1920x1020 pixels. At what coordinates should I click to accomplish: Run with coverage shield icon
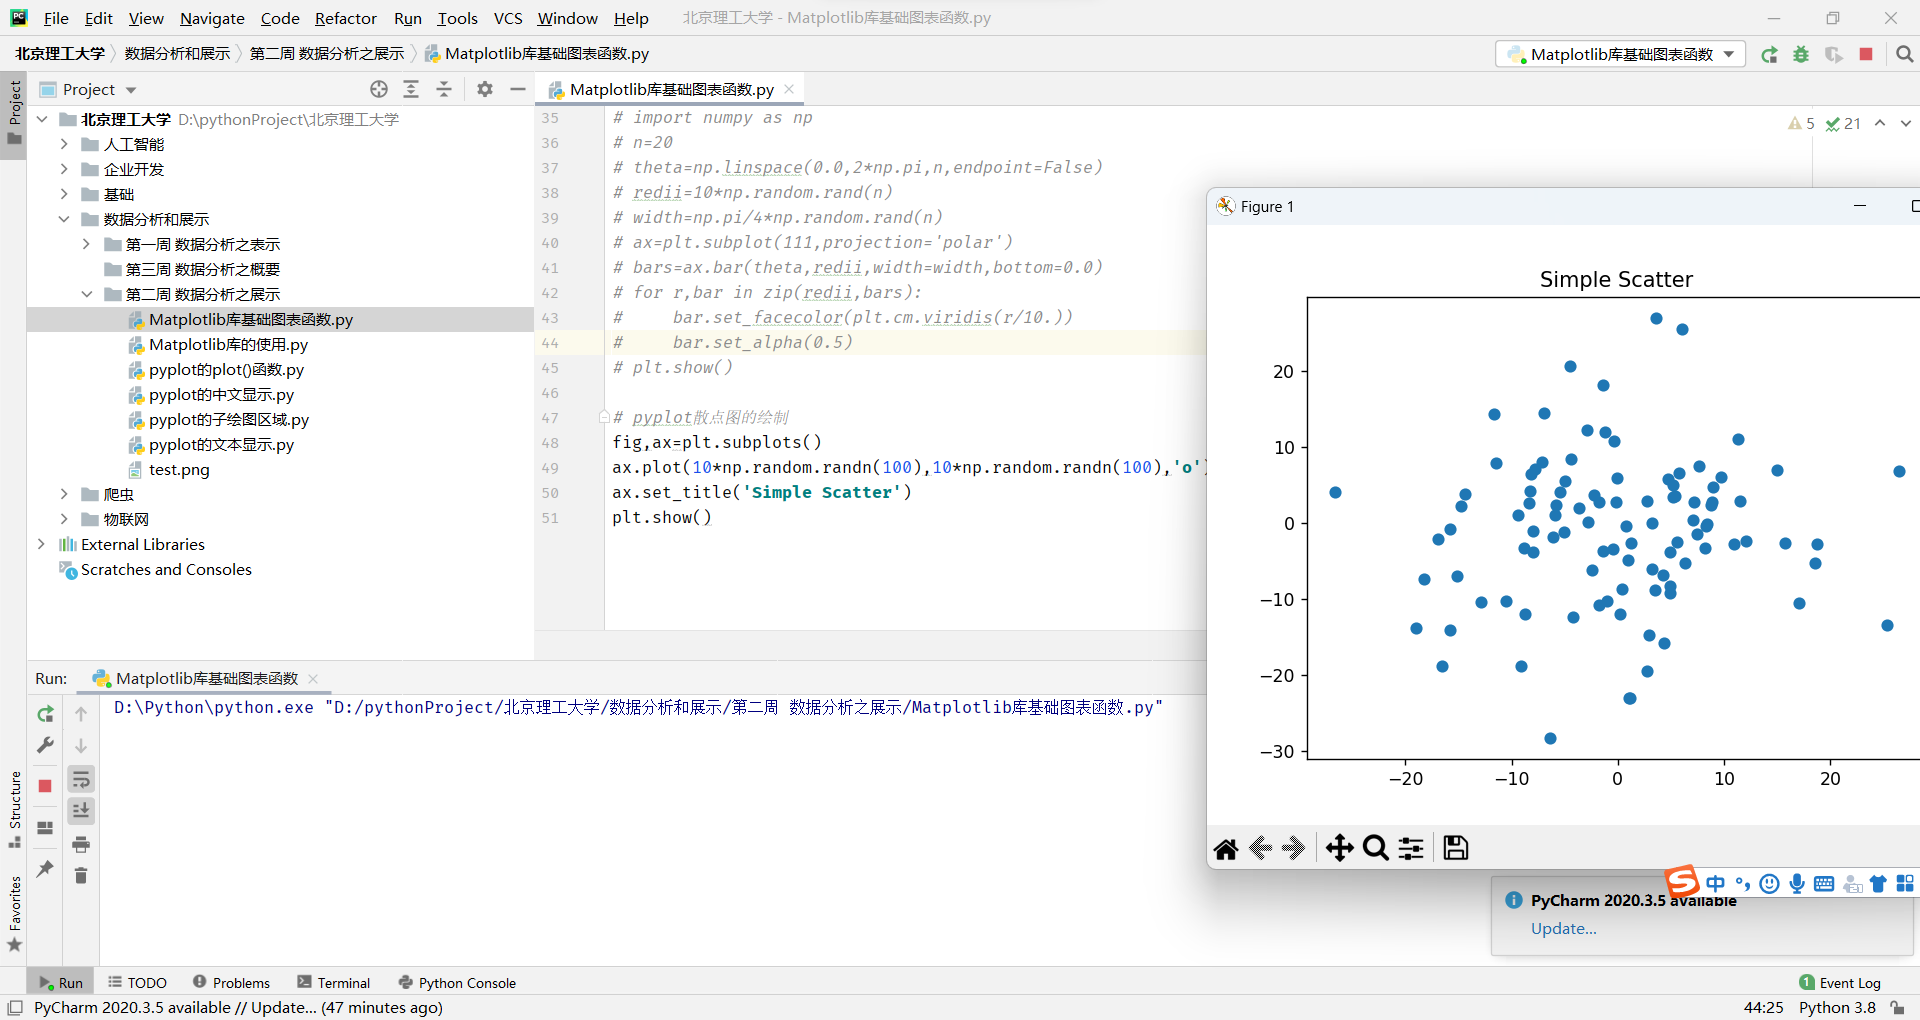(1833, 55)
